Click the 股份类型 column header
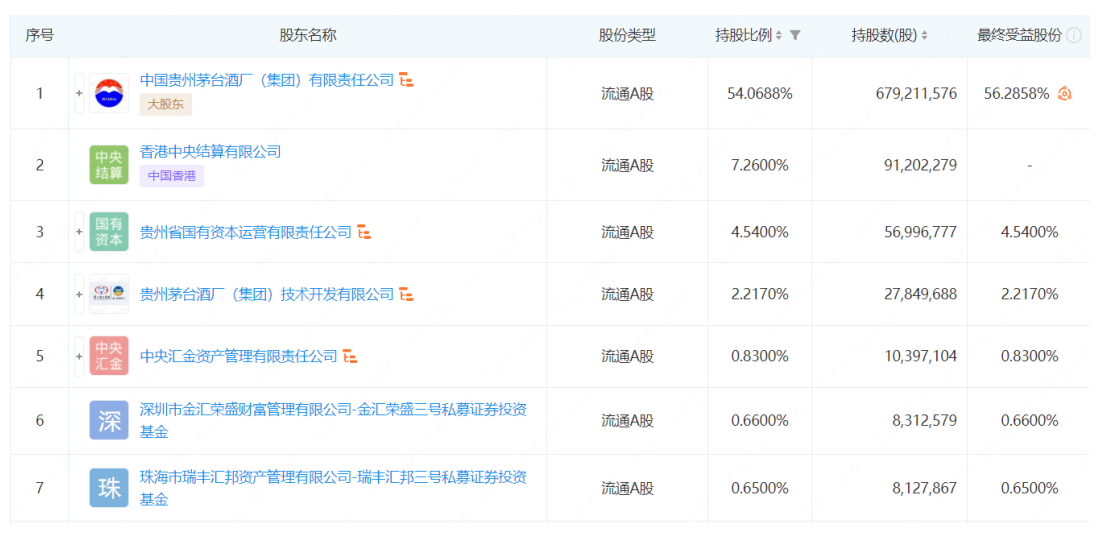This screenshot has width=1107, height=534. [x=627, y=35]
